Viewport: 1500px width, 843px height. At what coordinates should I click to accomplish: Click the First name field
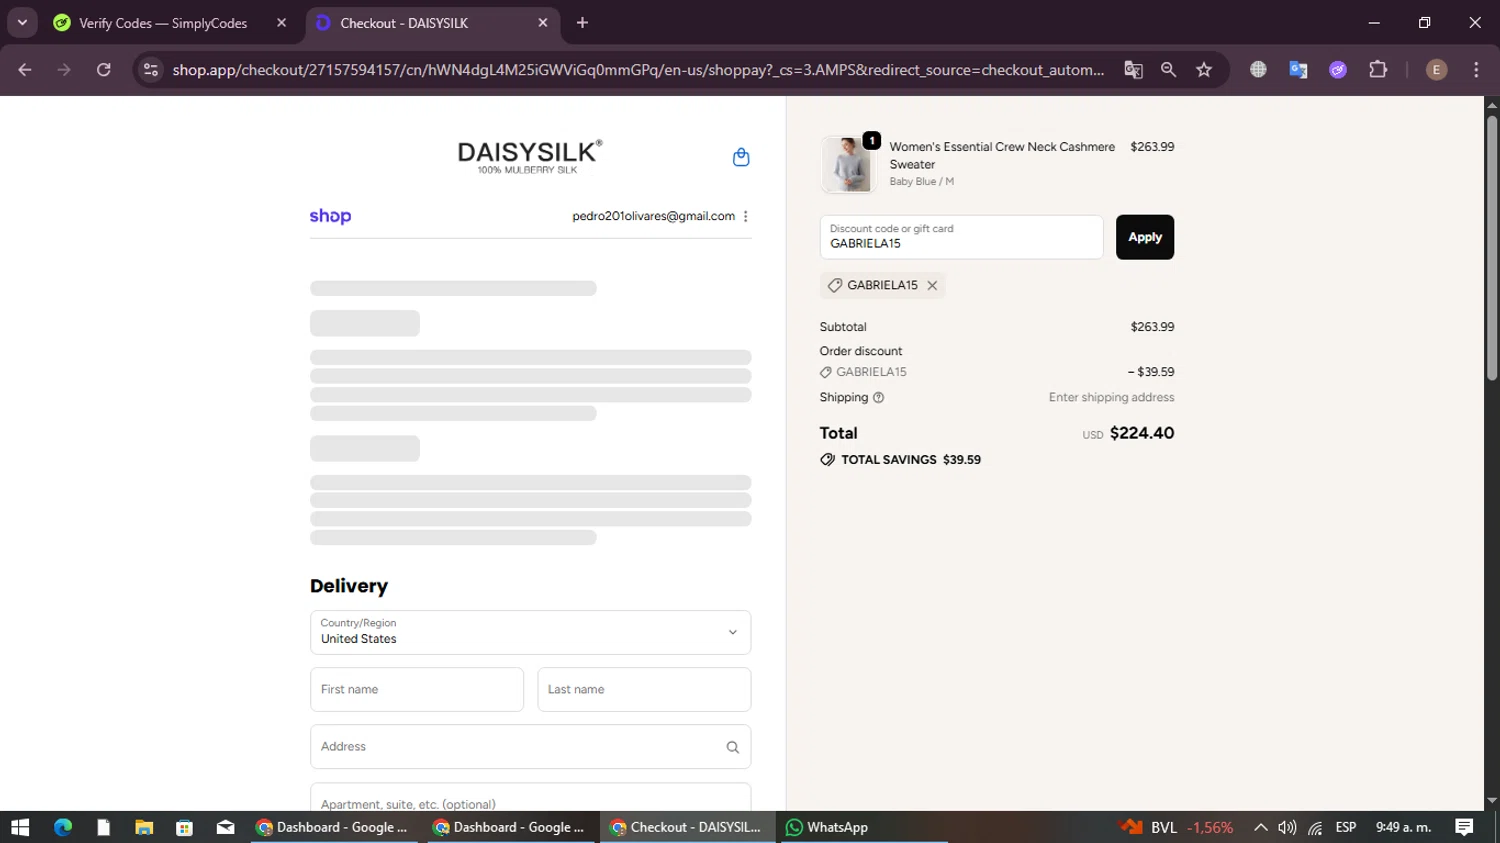(417, 690)
